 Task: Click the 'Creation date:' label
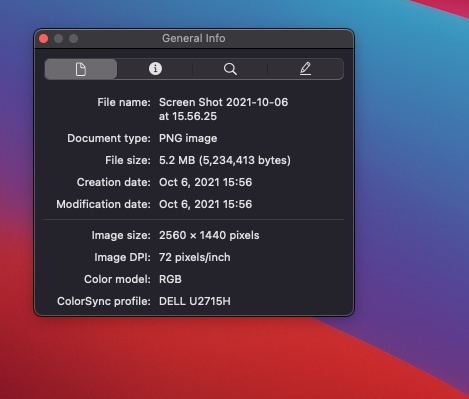coord(114,182)
